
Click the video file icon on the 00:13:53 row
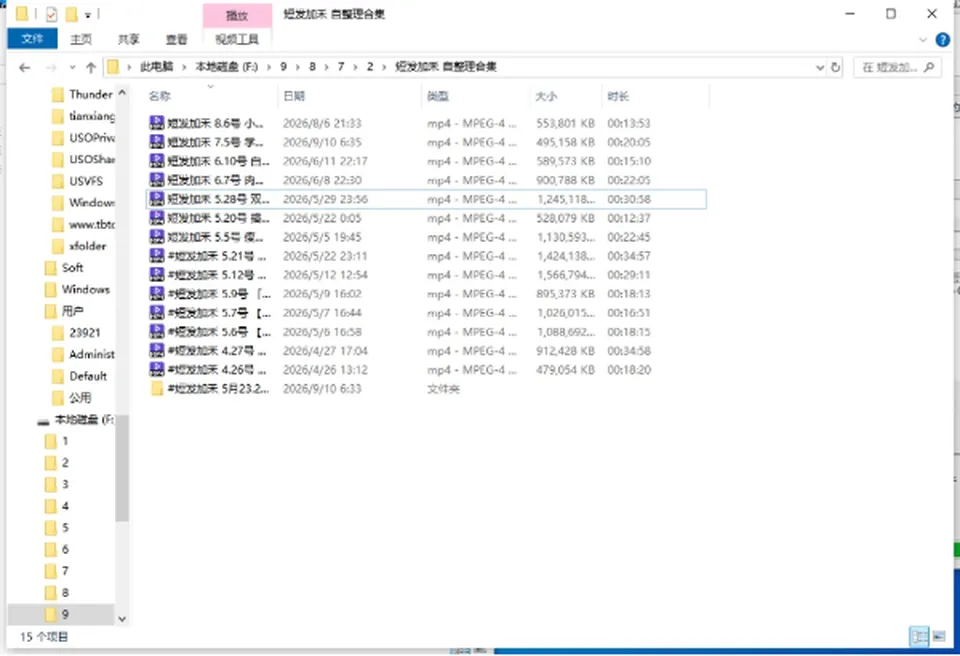(x=157, y=123)
